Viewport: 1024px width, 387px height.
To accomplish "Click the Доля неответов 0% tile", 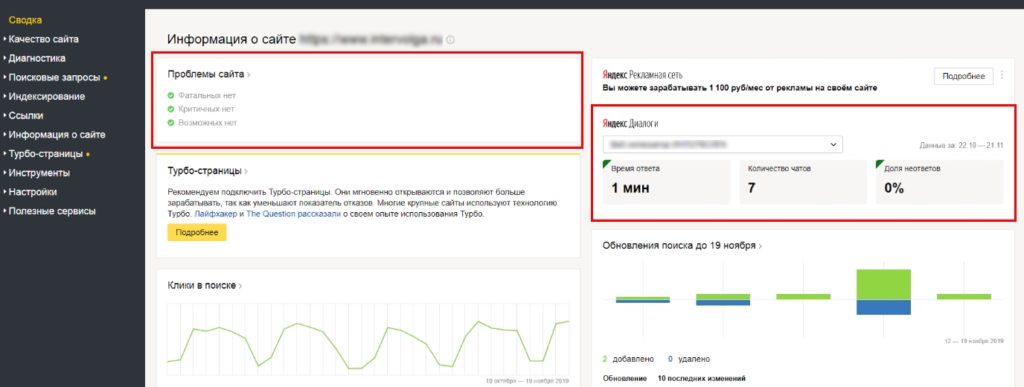I will pos(939,181).
